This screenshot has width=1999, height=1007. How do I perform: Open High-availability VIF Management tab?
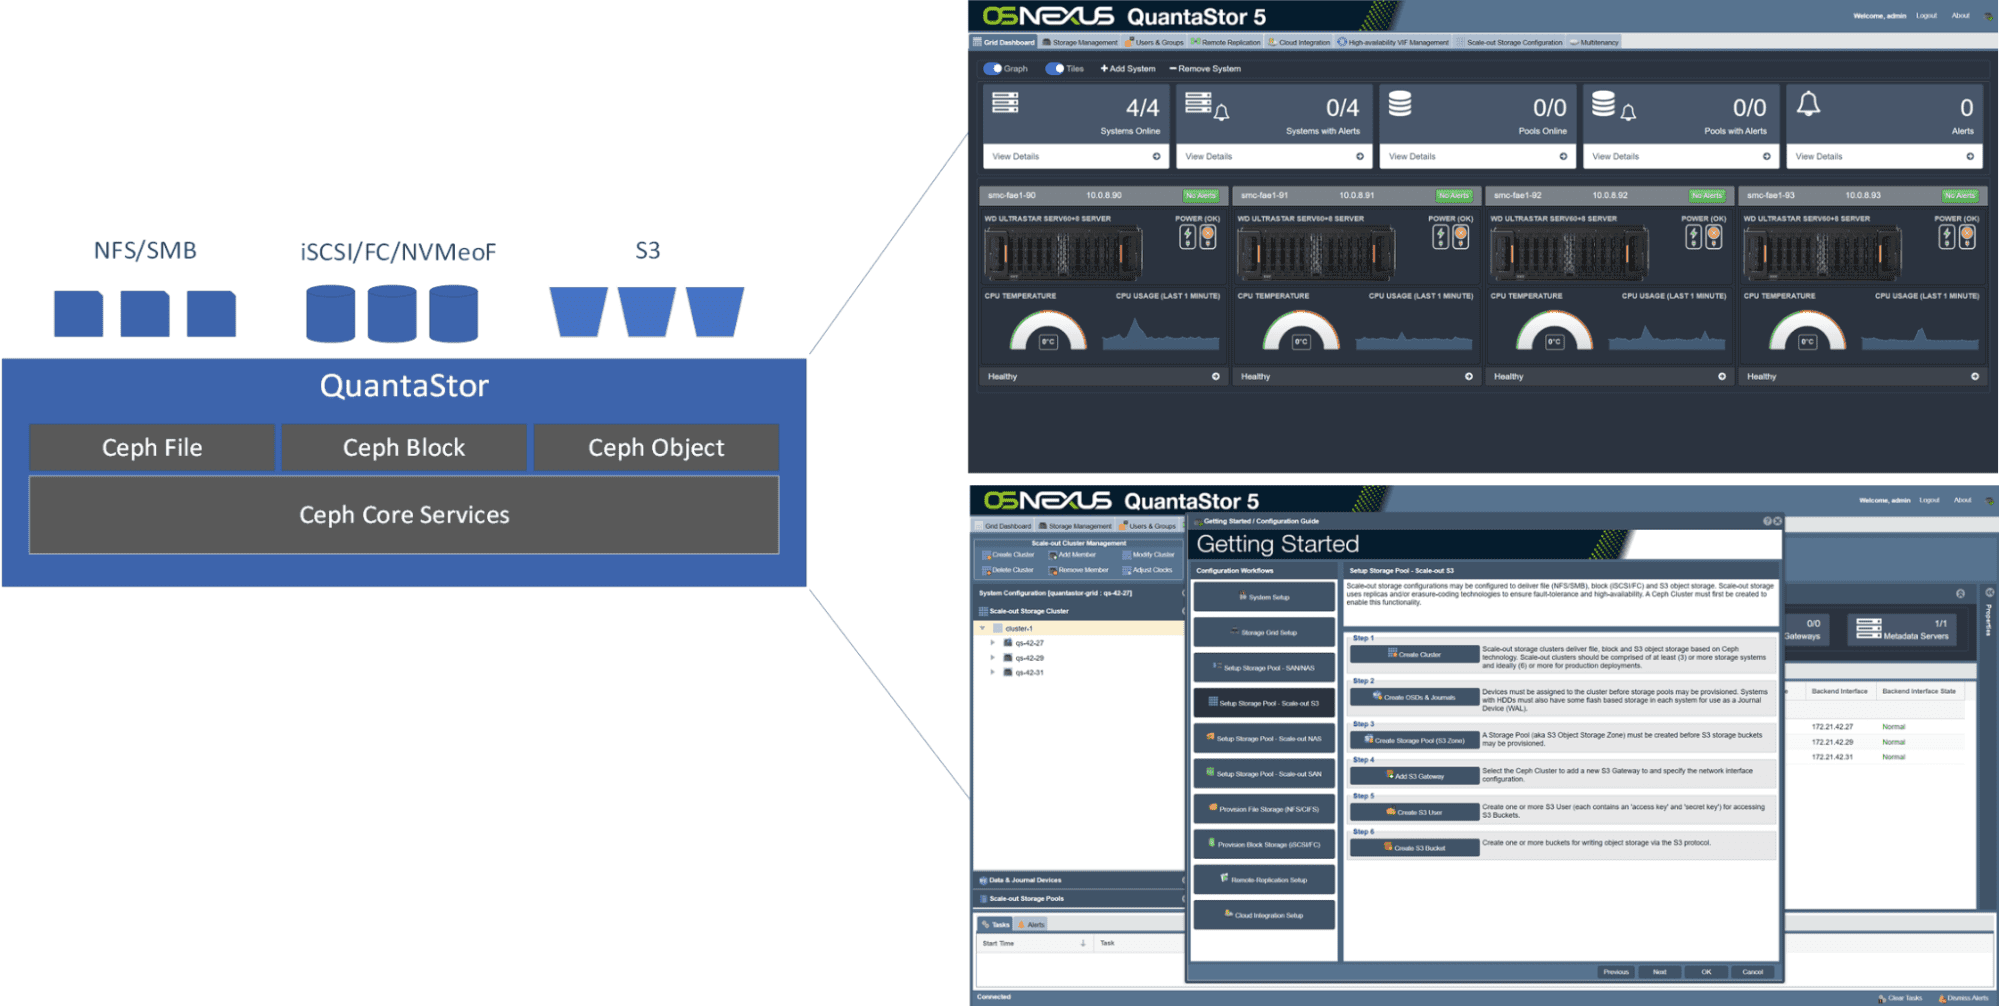(1393, 42)
